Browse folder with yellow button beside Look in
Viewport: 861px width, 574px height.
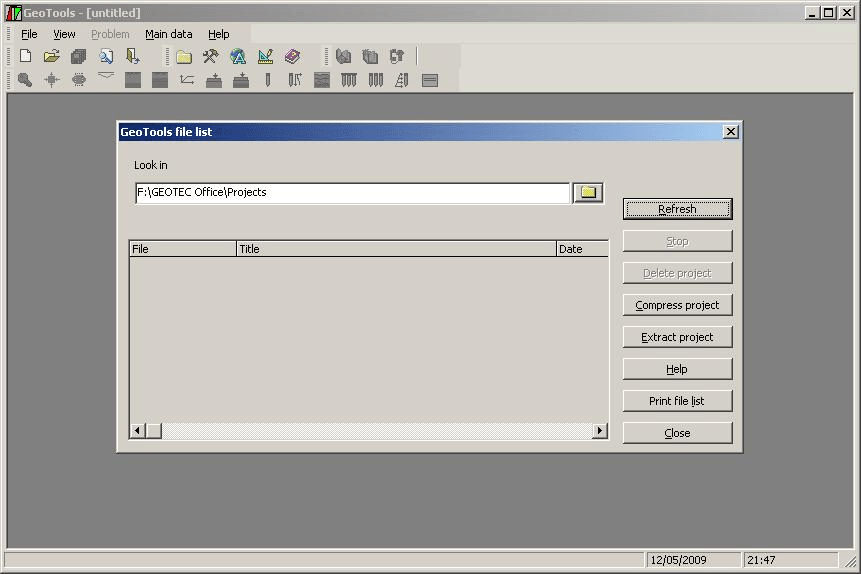point(588,193)
